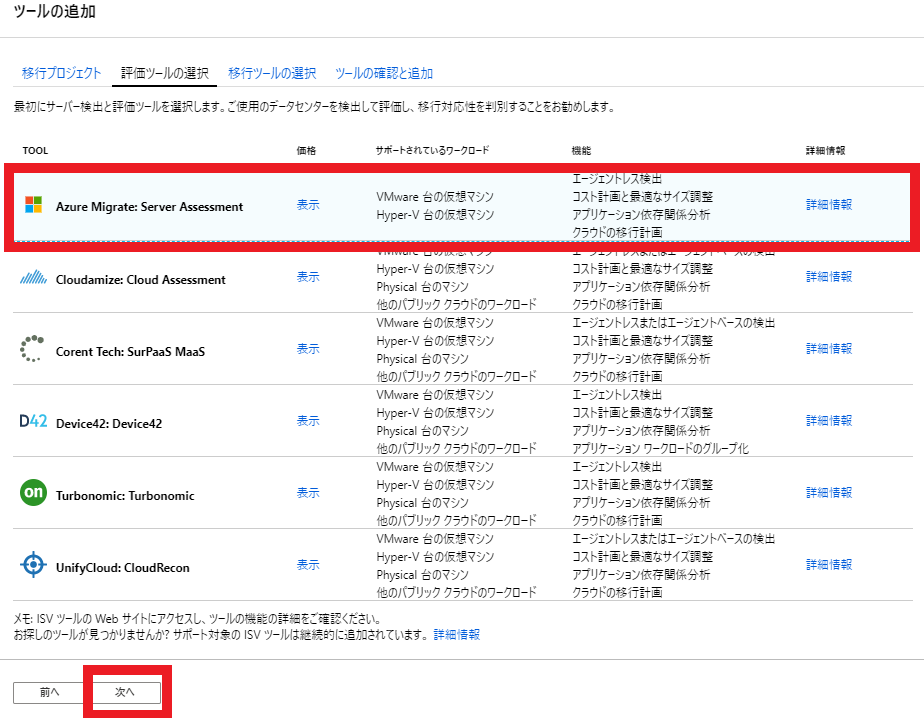Click the ツールの追加 page title

tap(55, 12)
